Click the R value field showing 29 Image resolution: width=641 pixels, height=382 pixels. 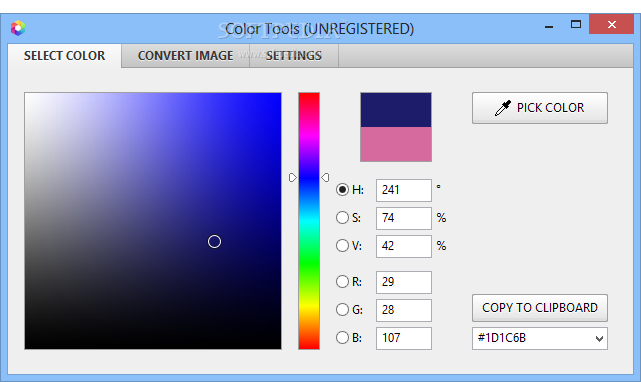click(x=403, y=282)
